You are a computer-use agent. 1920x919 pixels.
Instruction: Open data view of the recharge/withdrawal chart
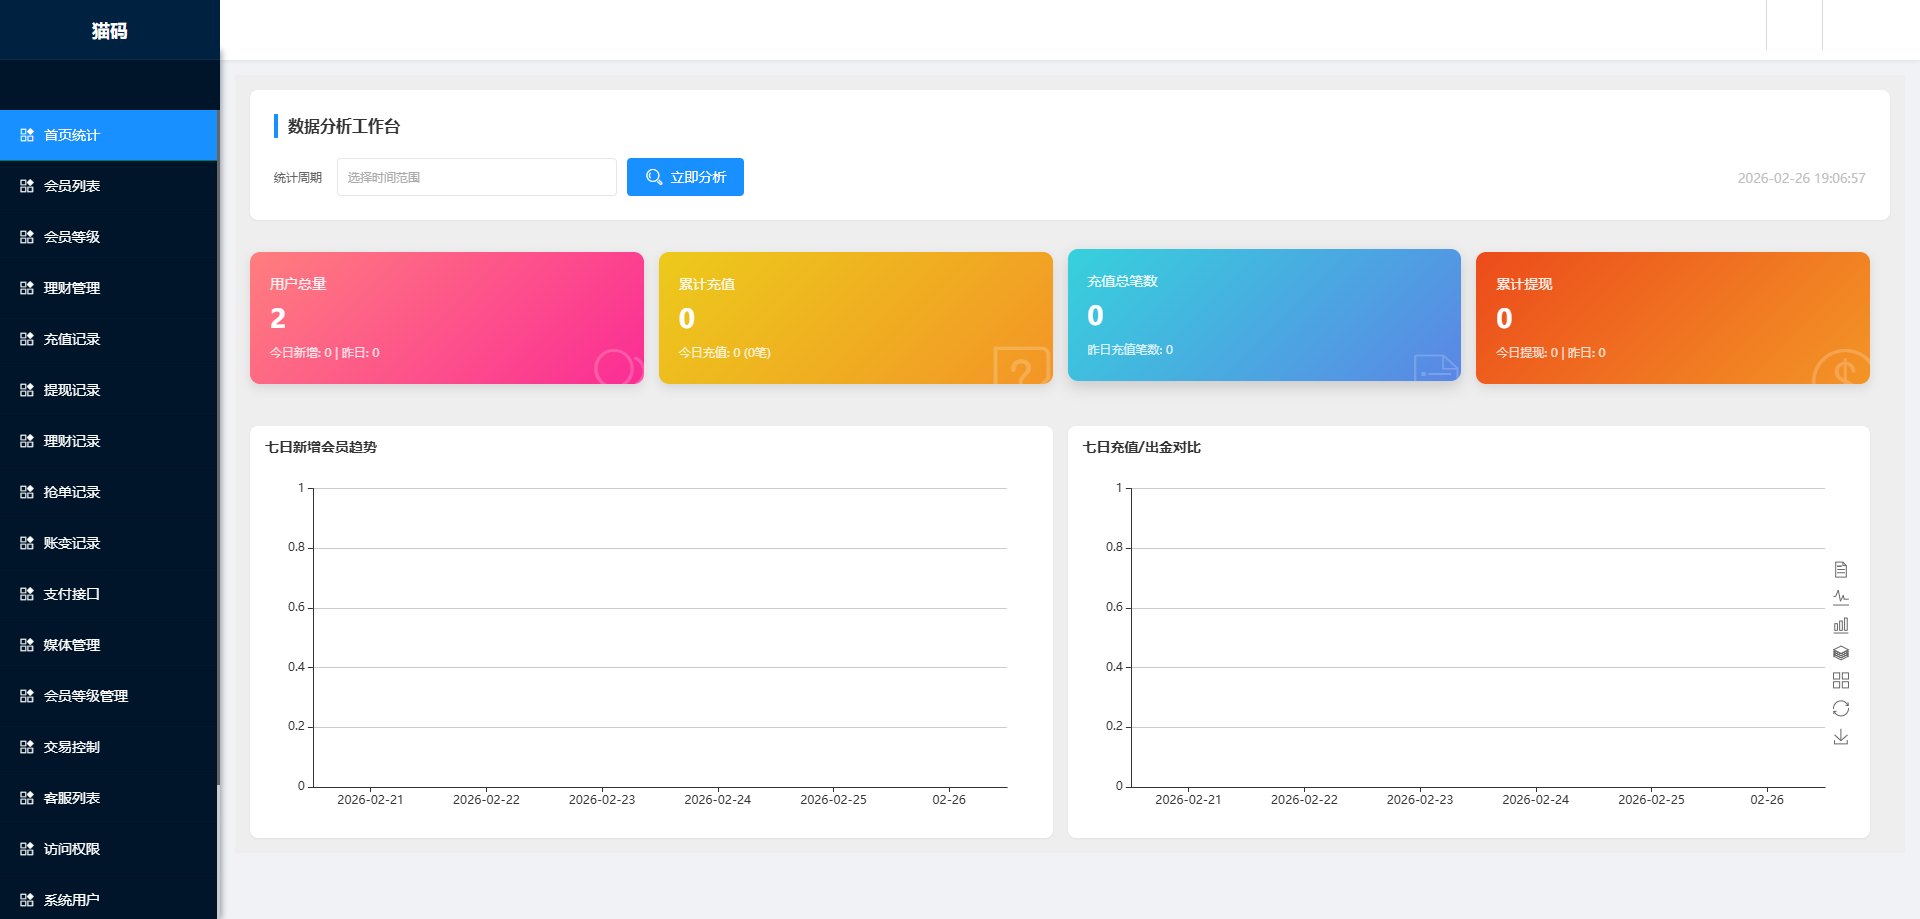tap(1840, 570)
